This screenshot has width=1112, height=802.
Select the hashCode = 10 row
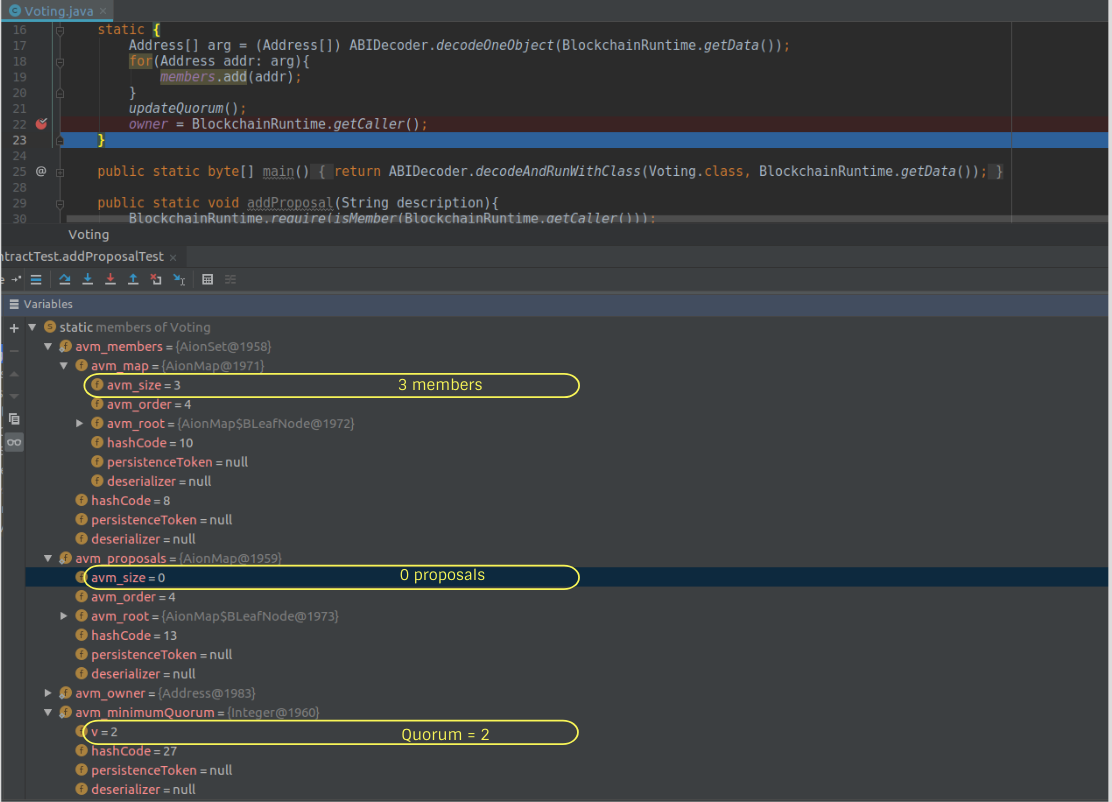[566, 442]
